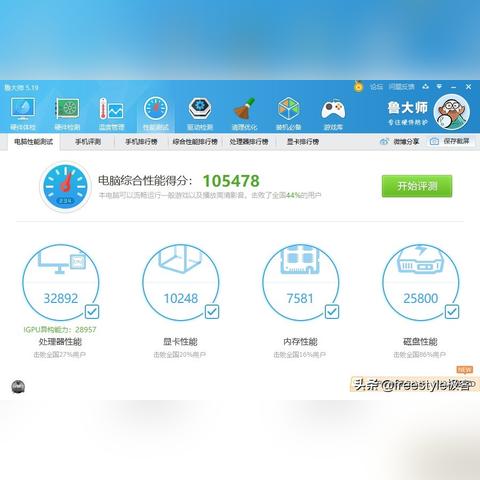Switch to 综合性能排行榜 tab
480x480 pixels.
195,142
